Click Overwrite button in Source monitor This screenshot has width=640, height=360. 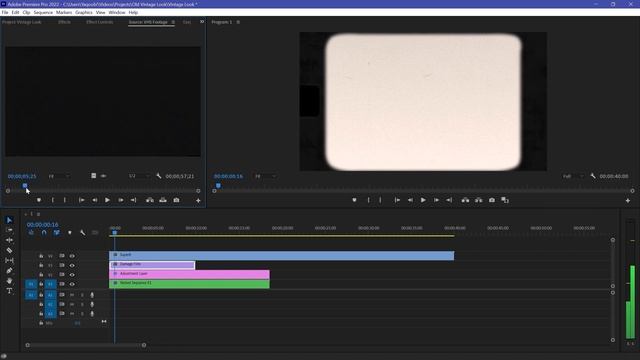163,200
